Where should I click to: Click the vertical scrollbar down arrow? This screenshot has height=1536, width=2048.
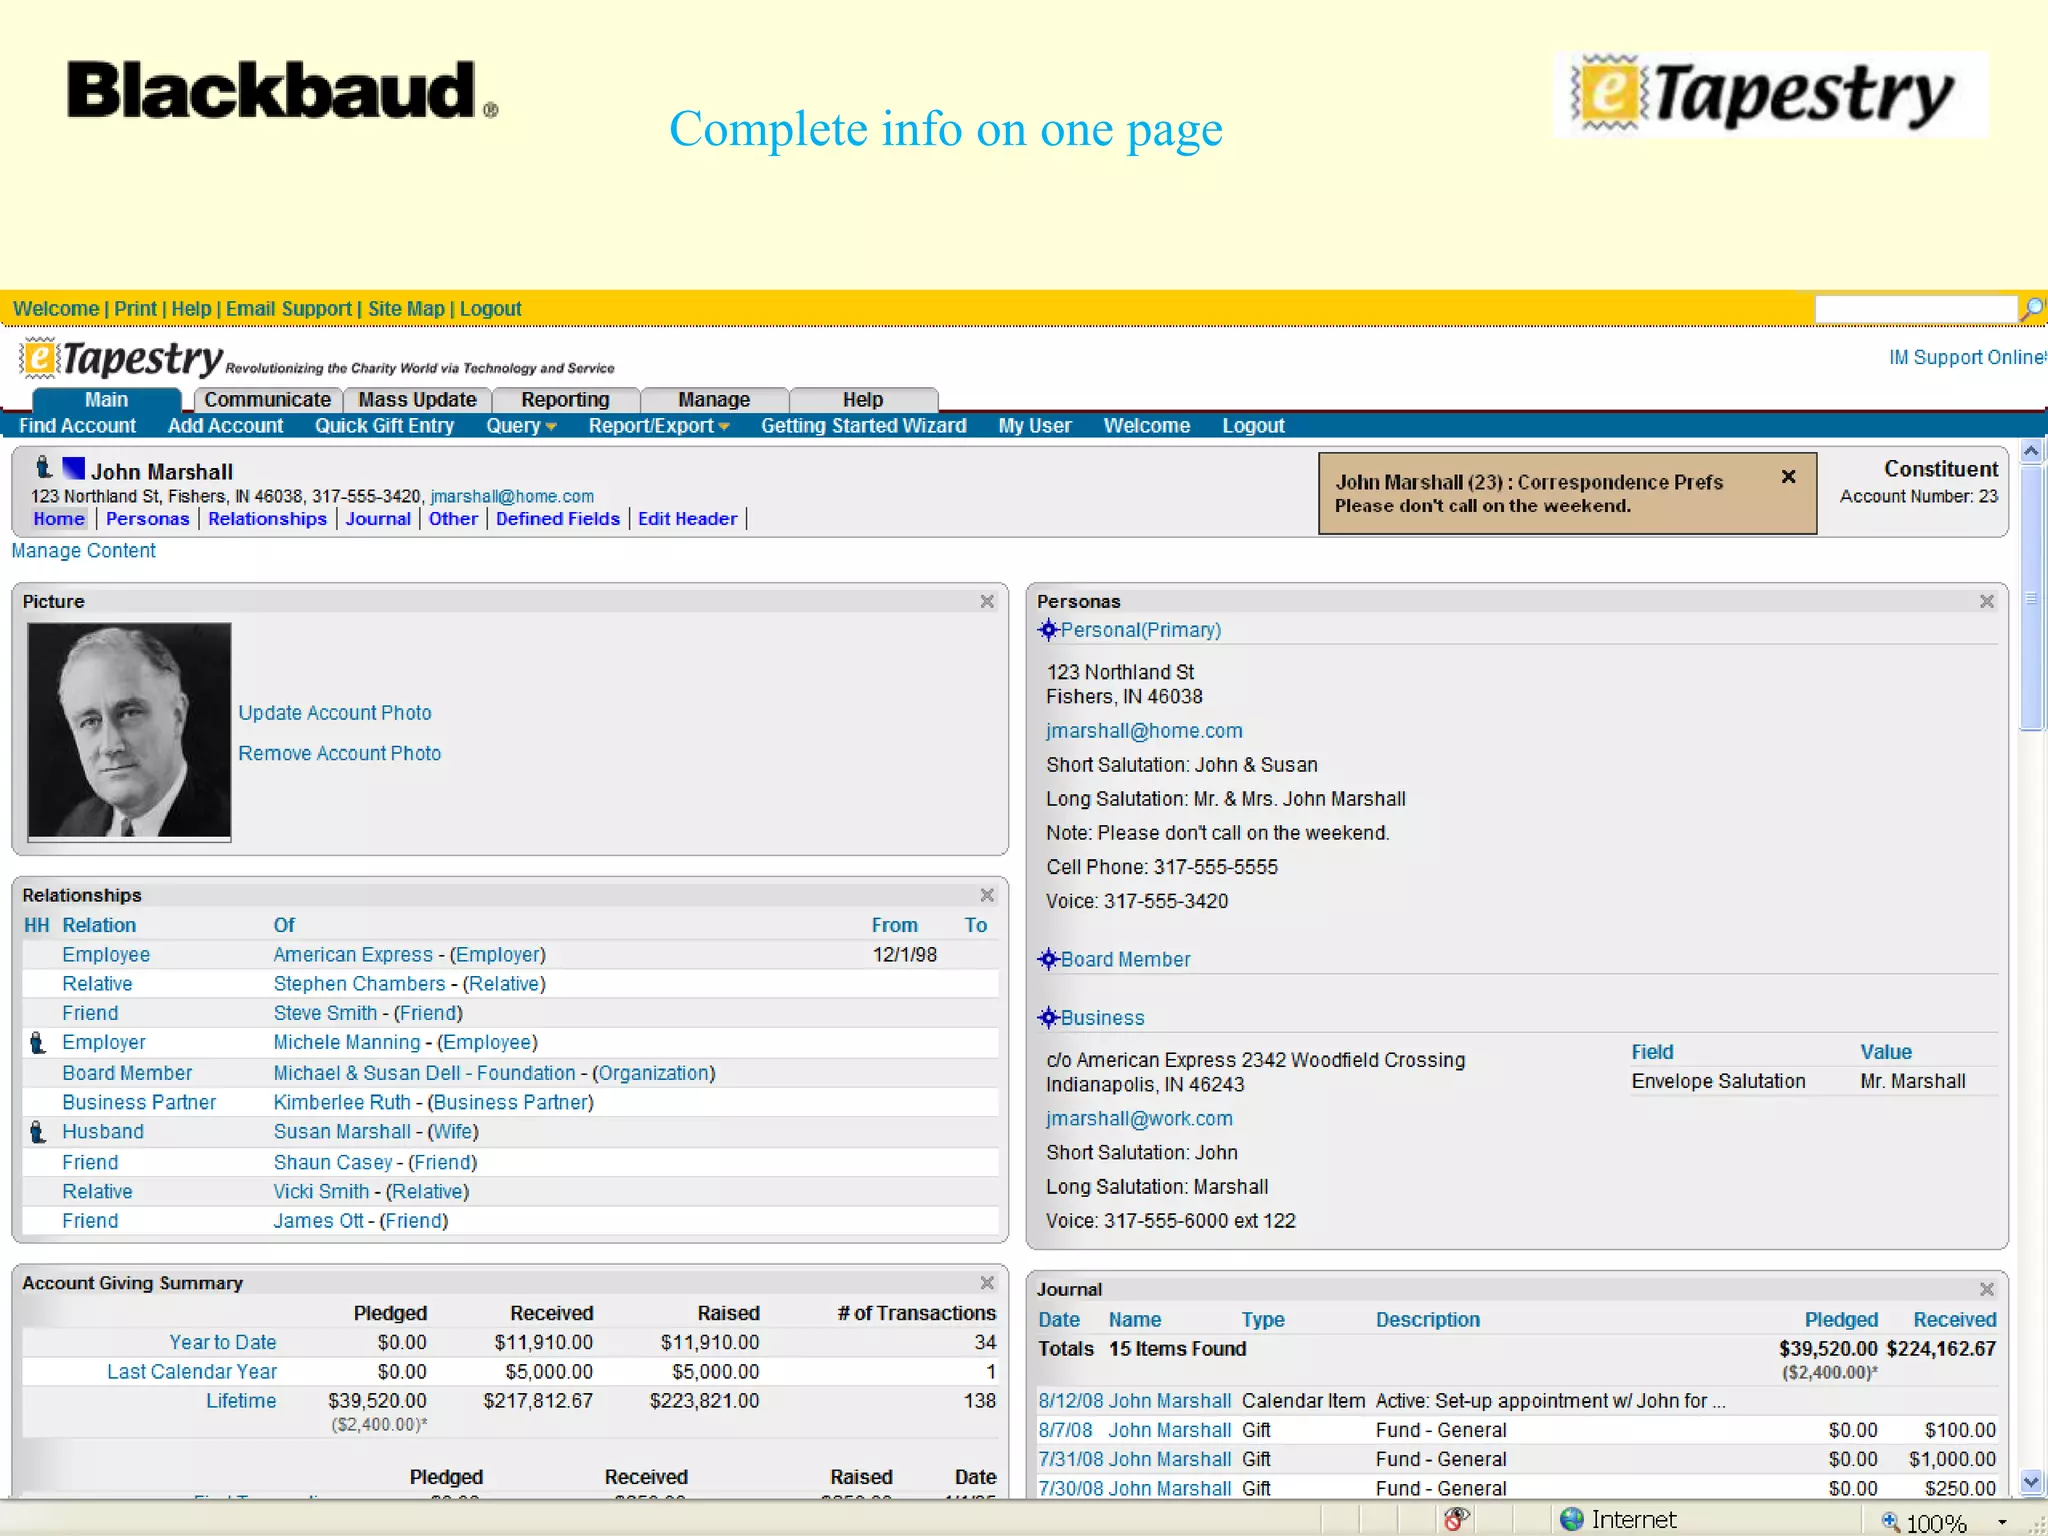pyautogui.click(x=2030, y=1482)
